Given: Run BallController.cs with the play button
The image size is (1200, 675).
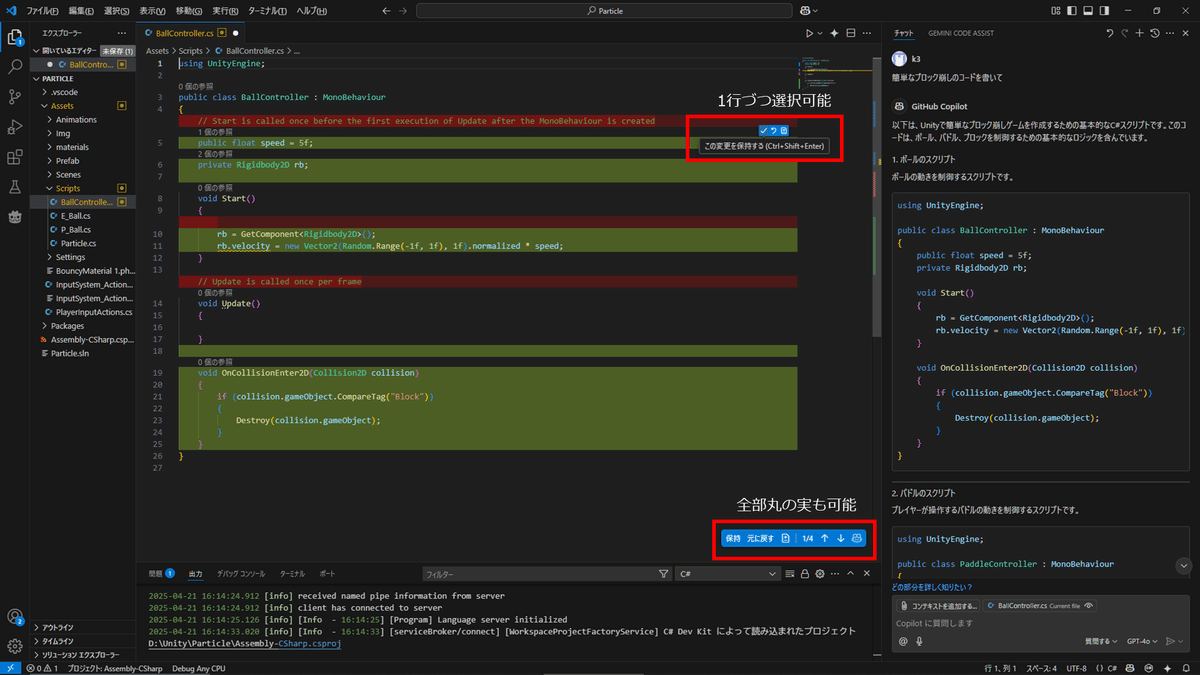Looking at the screenshot, I should (x=812, y=32).
